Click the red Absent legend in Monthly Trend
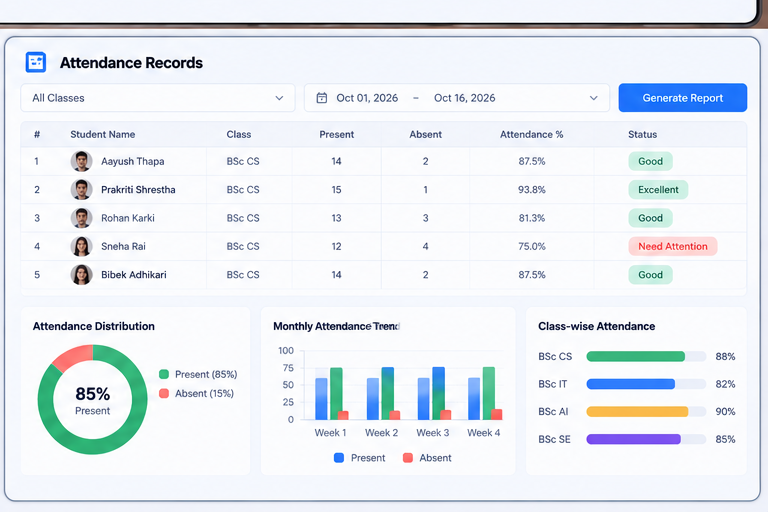Image resolution: width=768 pixels, height=512 pixels. click(x=408, y=458)
